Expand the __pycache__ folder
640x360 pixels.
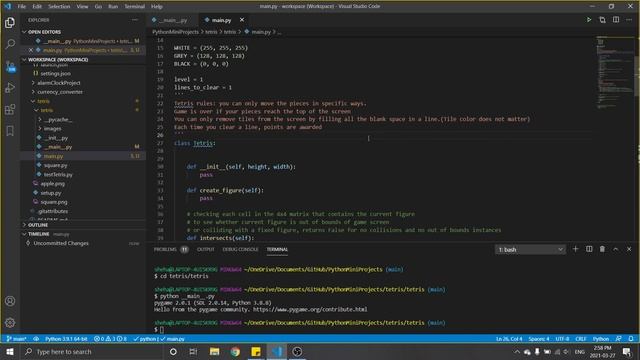pos(57,120)
